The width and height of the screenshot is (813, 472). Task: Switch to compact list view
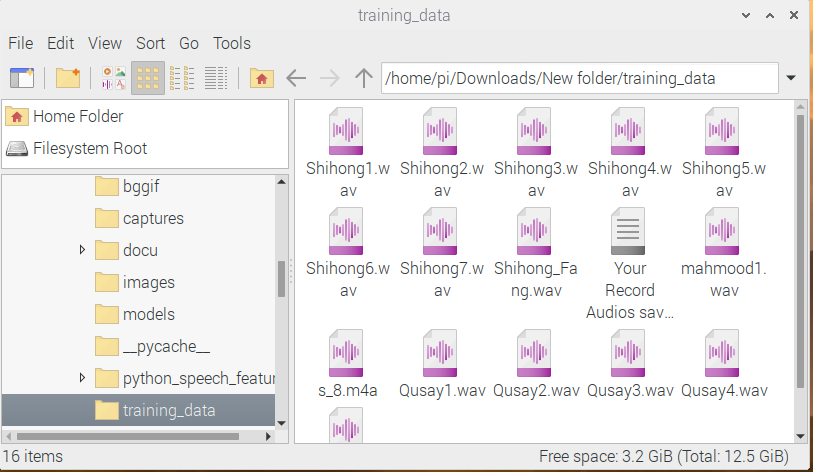click(182, 77)
